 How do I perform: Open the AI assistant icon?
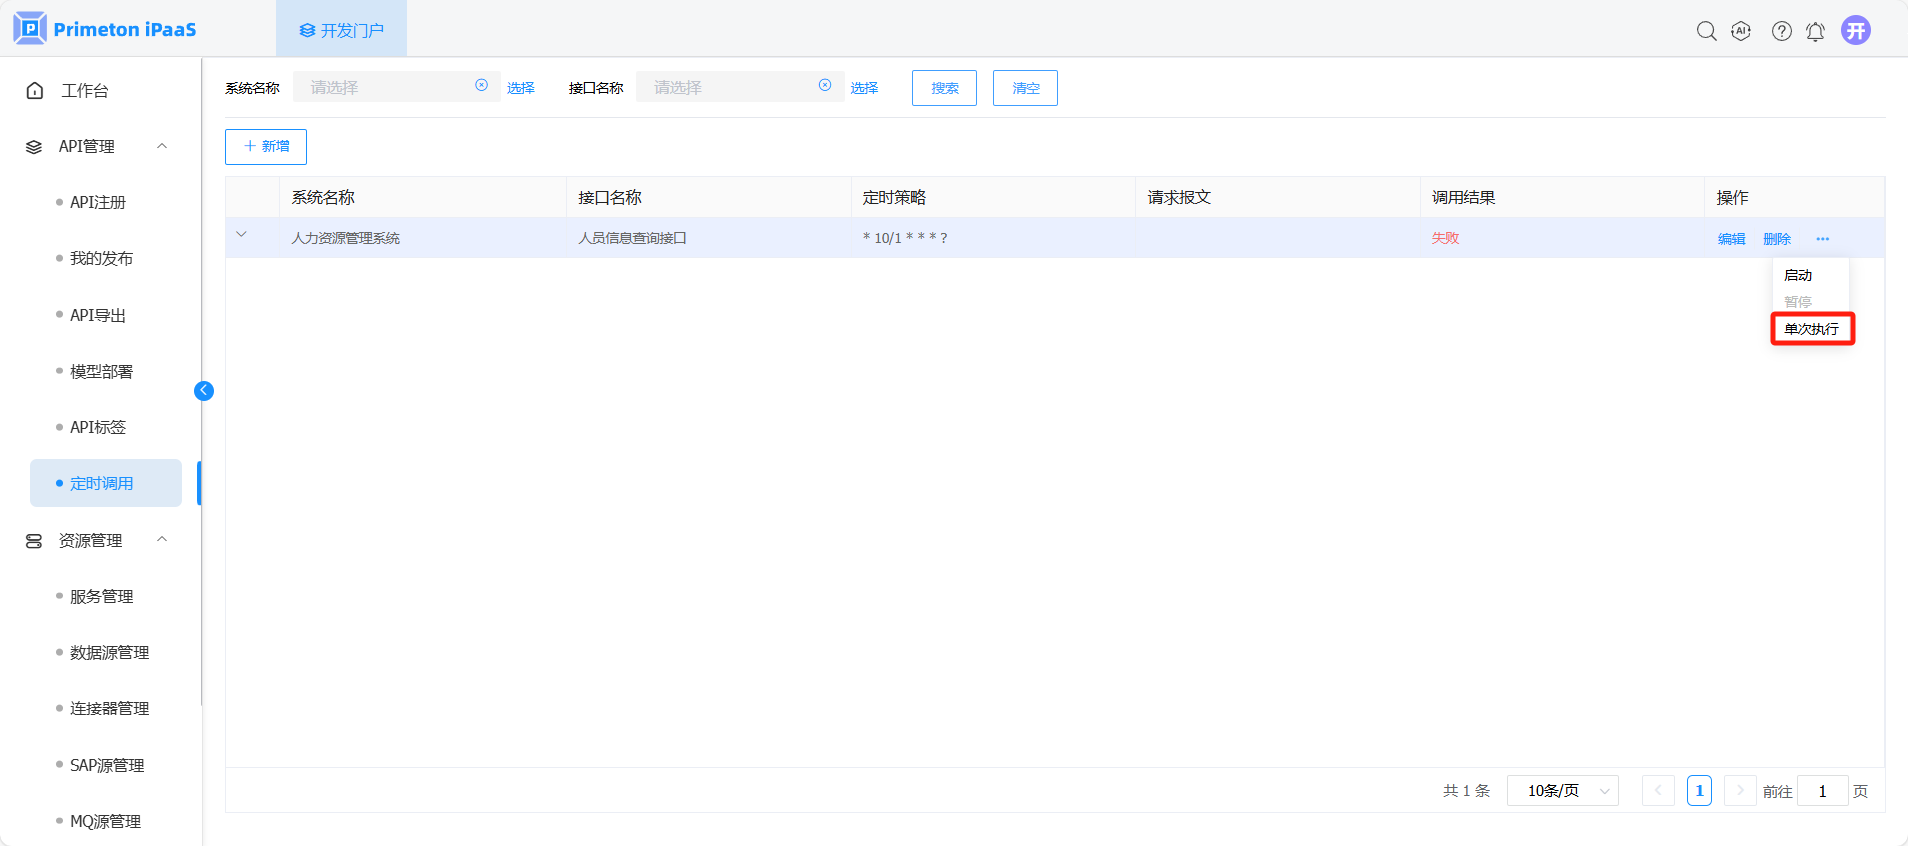[x=1741, y=31]
